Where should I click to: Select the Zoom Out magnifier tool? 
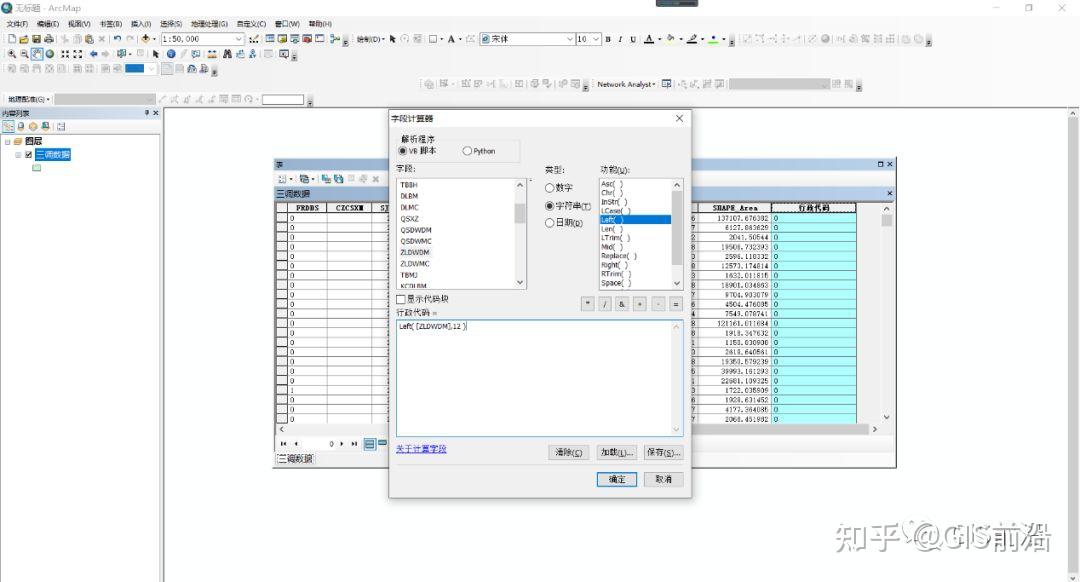point(24,54)
